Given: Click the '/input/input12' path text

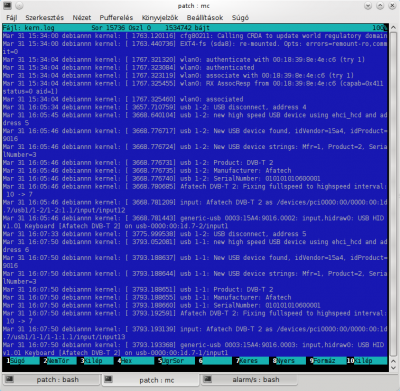Looking at the screenshot, I should click(x=98, y=210).
